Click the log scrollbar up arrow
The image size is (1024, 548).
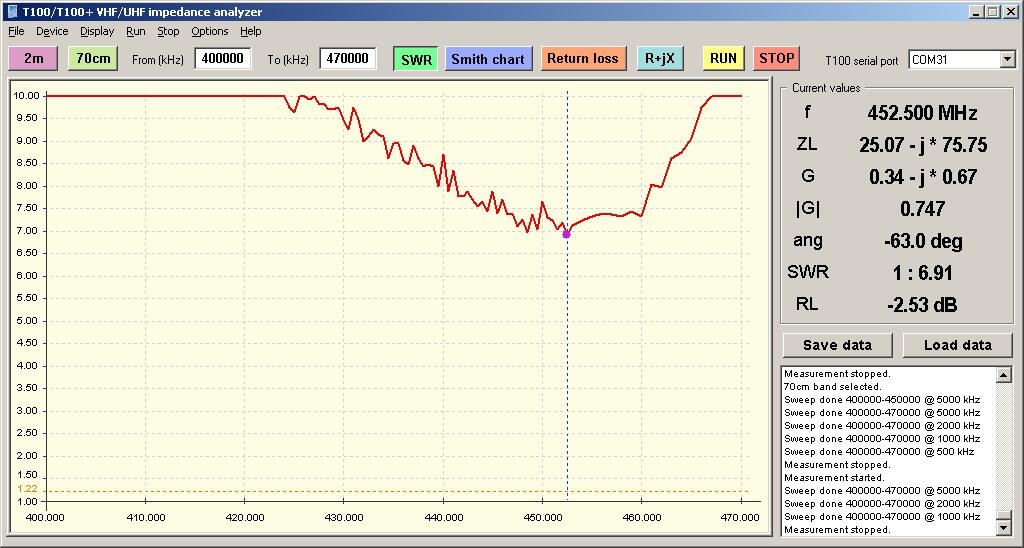pos(1004,375)
